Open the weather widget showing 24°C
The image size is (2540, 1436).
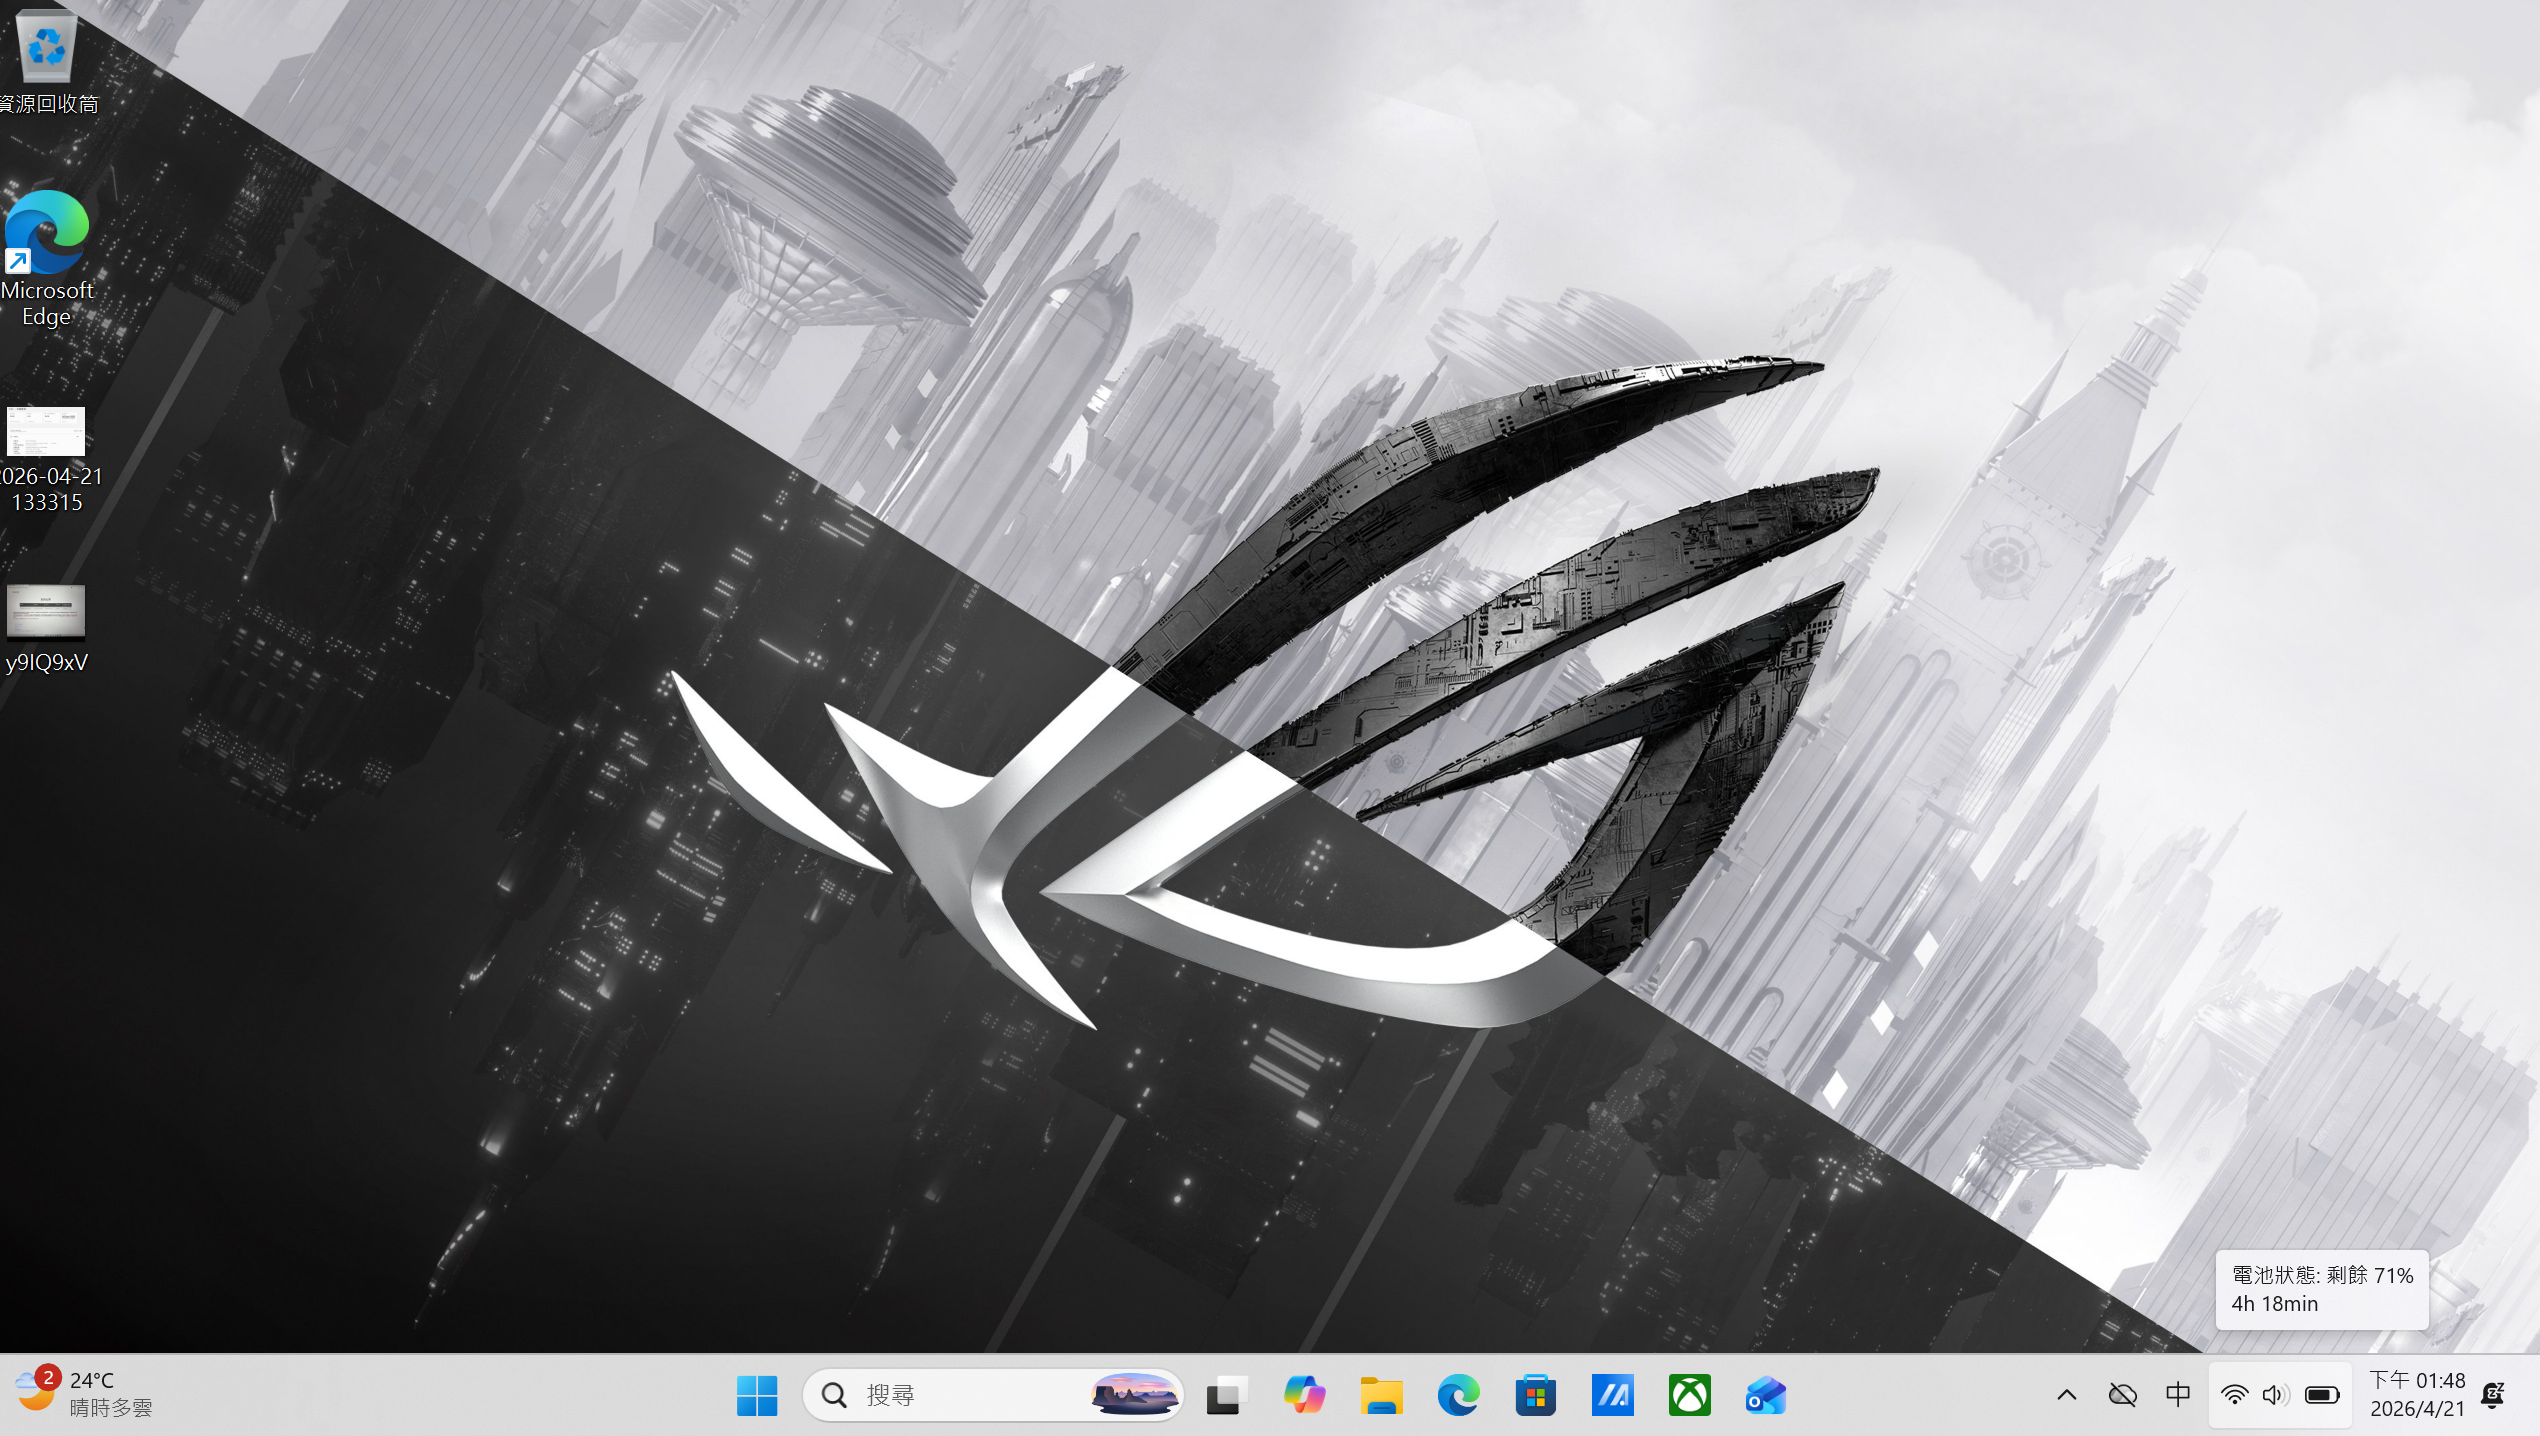click(84, 1395)
